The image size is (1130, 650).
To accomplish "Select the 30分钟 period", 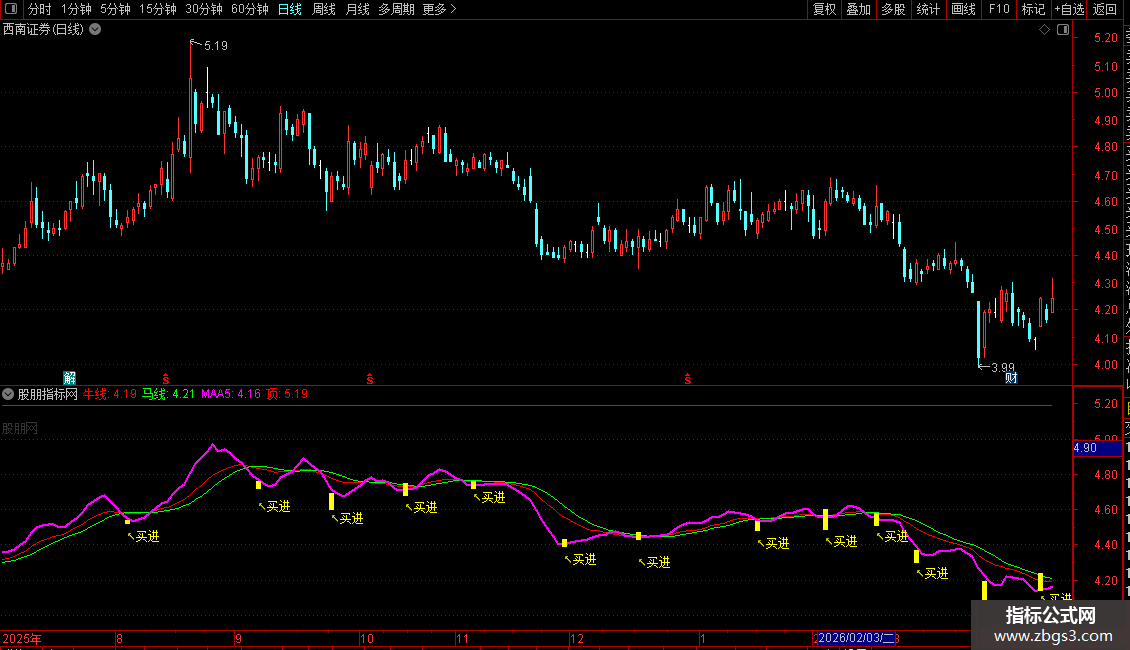I will (x=204, y=9).
